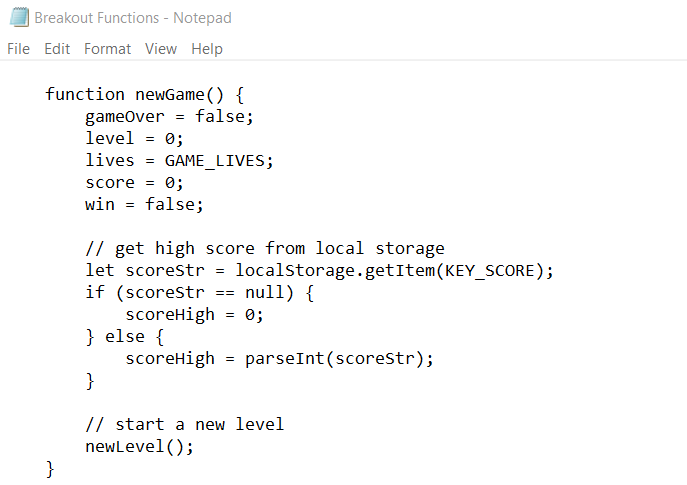Click the gameOver = false line
Viewport: 687px width, 485px height.
[169, 116]
